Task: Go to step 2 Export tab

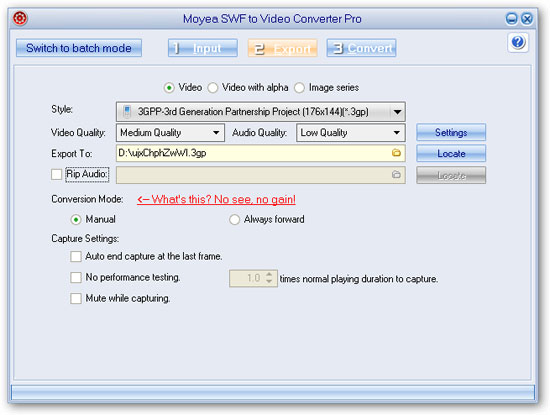Action: [283, 48]
